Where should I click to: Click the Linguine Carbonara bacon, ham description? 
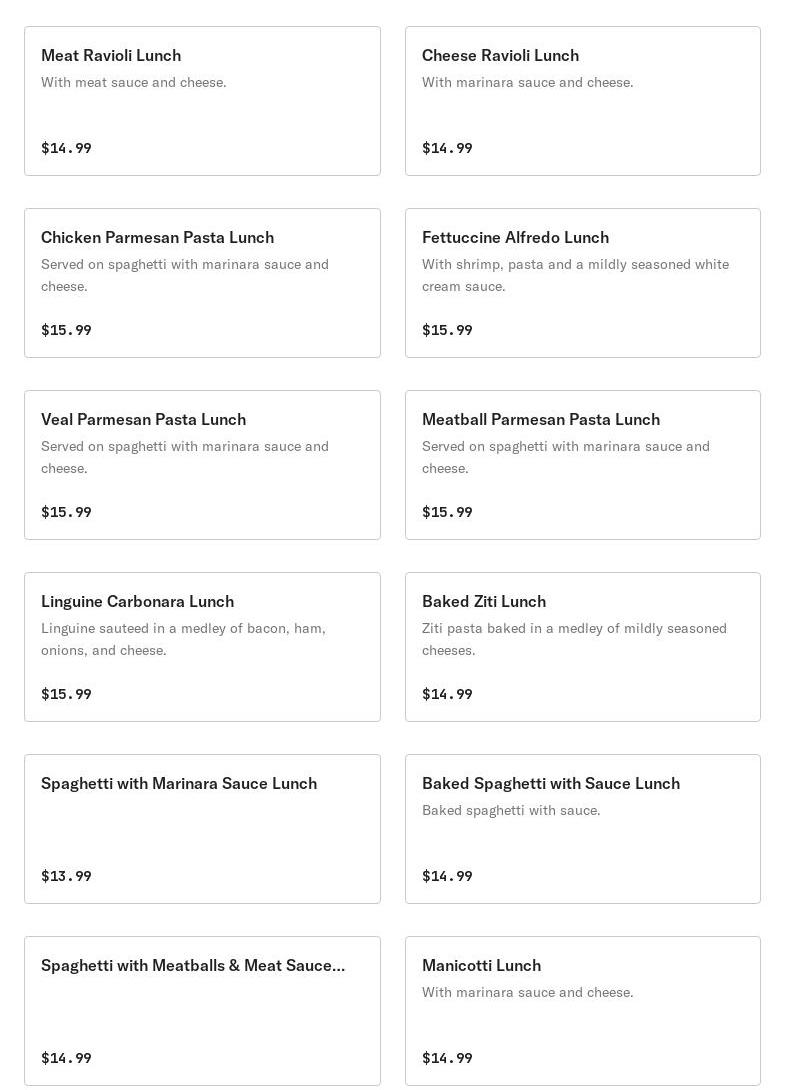(183, 639)
